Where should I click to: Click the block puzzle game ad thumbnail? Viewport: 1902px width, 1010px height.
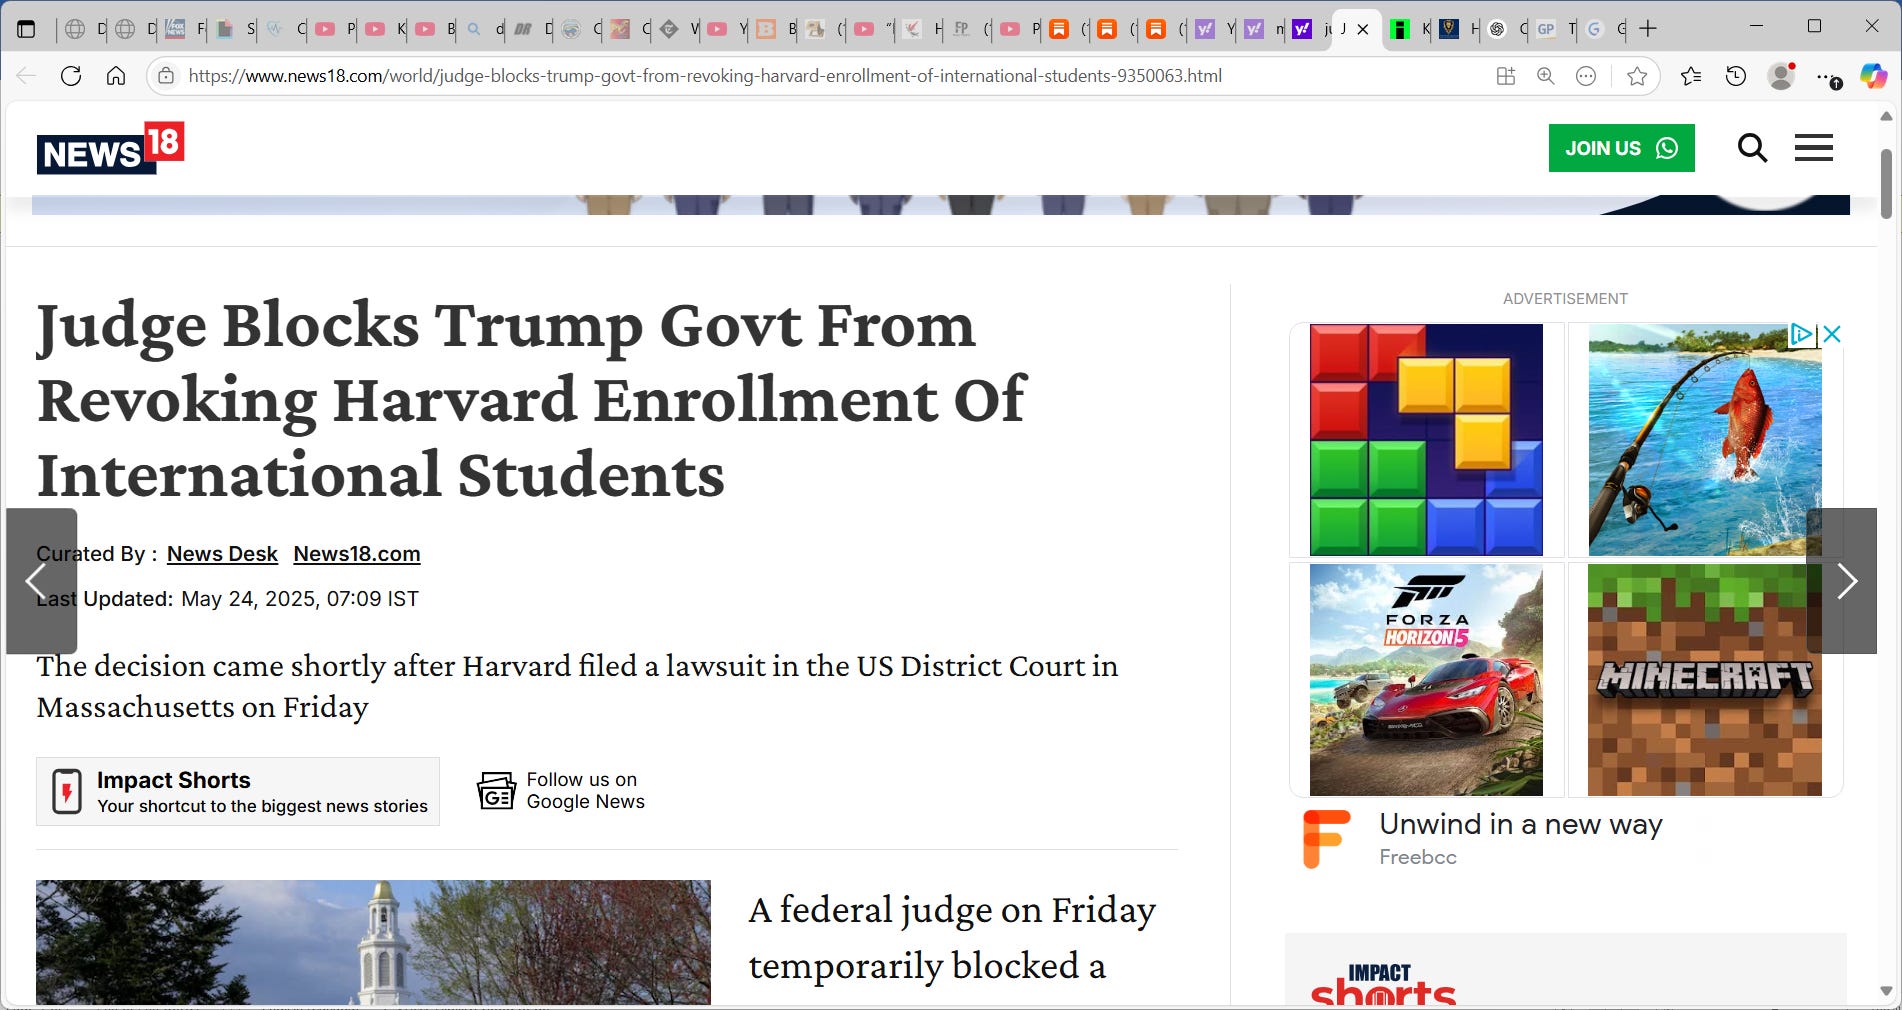pyautogui.click(x=1426, y=440)
